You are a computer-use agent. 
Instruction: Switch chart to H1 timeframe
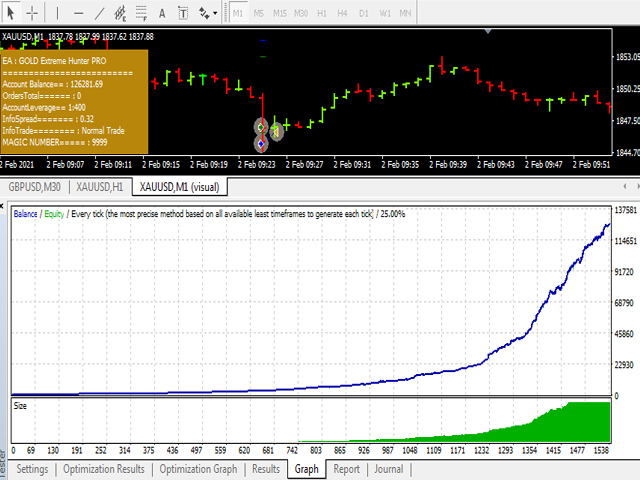point(322,13)
